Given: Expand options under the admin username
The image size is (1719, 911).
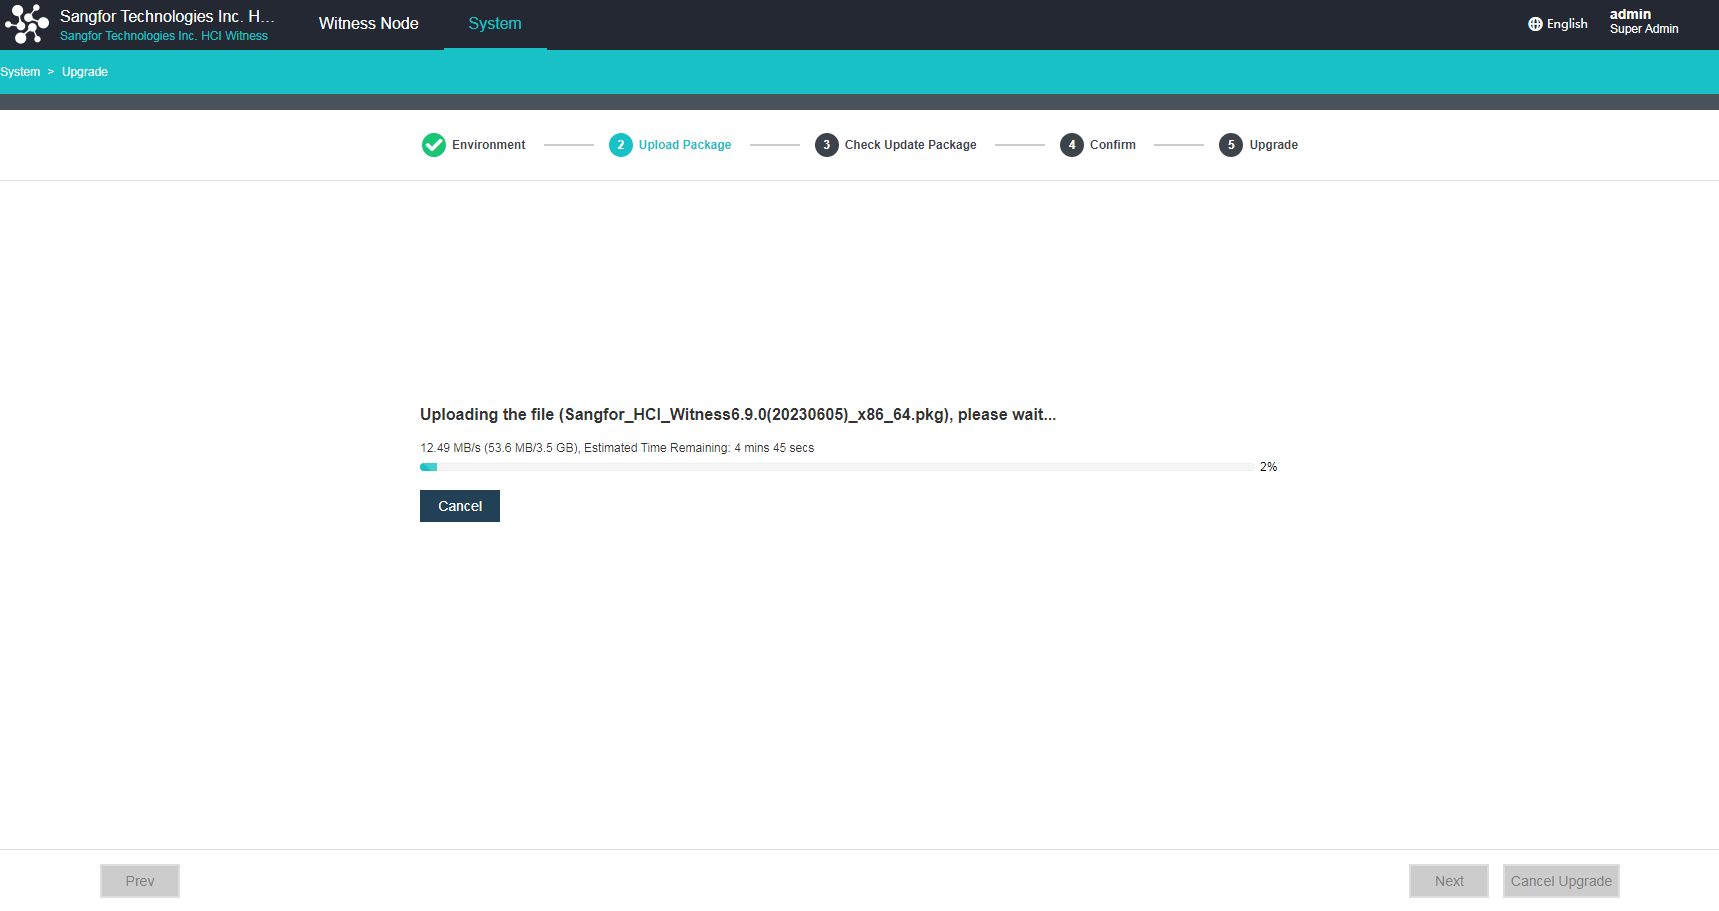Looking at the screenshot, I should [1630, 14].
